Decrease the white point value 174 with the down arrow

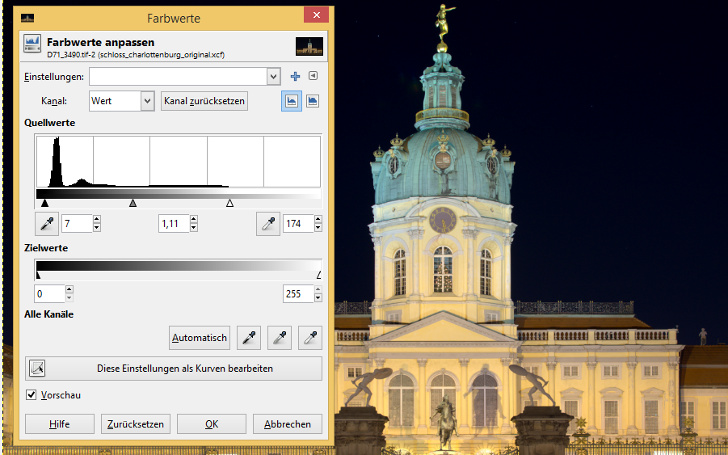pos(318,228)
